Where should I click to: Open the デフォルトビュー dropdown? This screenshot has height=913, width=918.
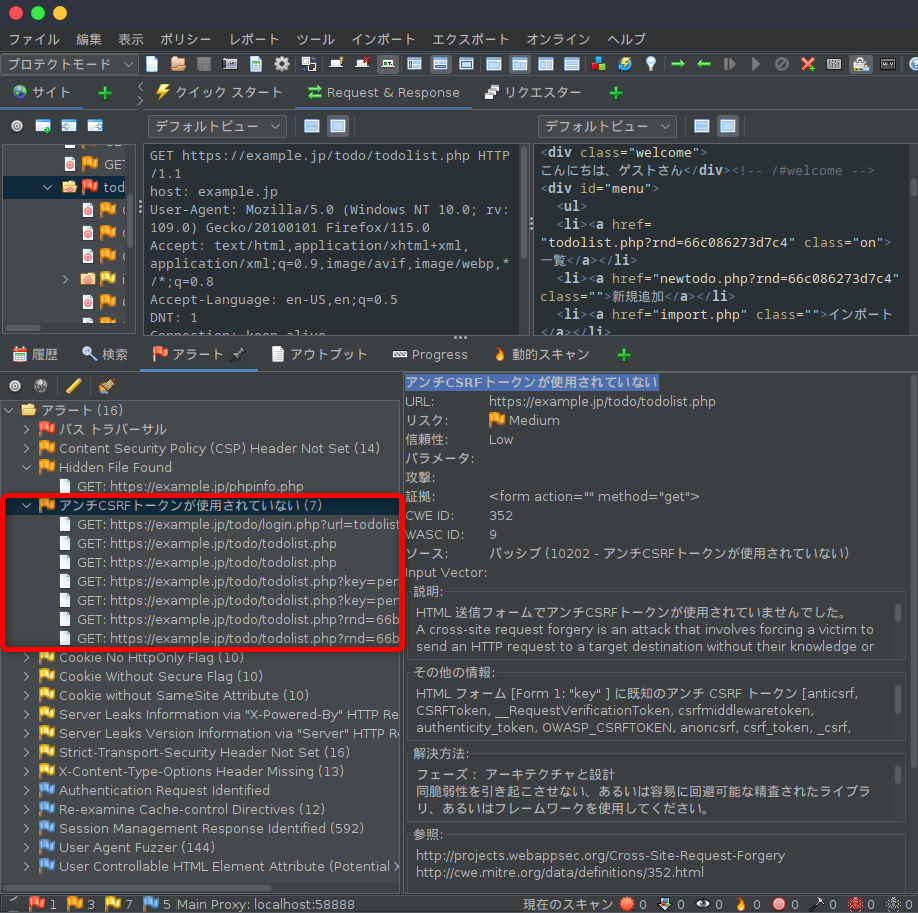click(216, 126)
